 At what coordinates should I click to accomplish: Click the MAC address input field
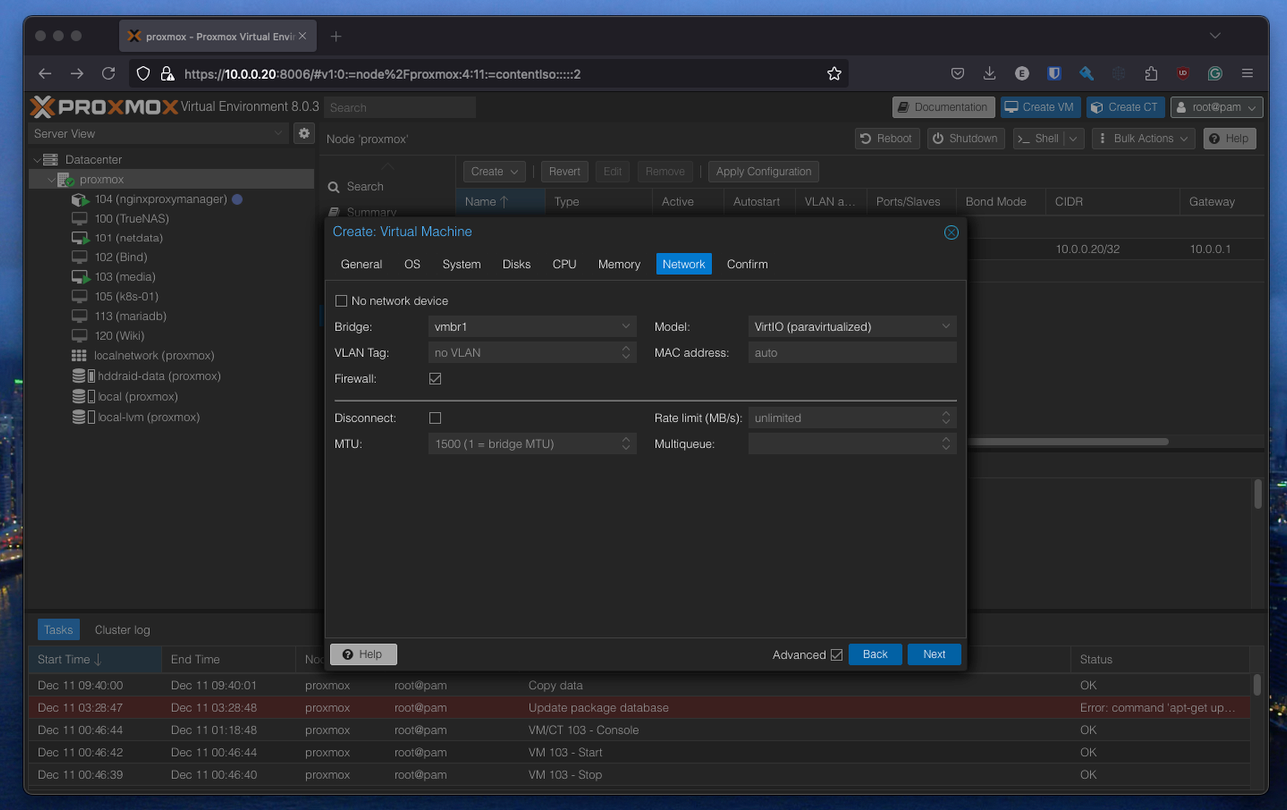(x=852, y=353)
